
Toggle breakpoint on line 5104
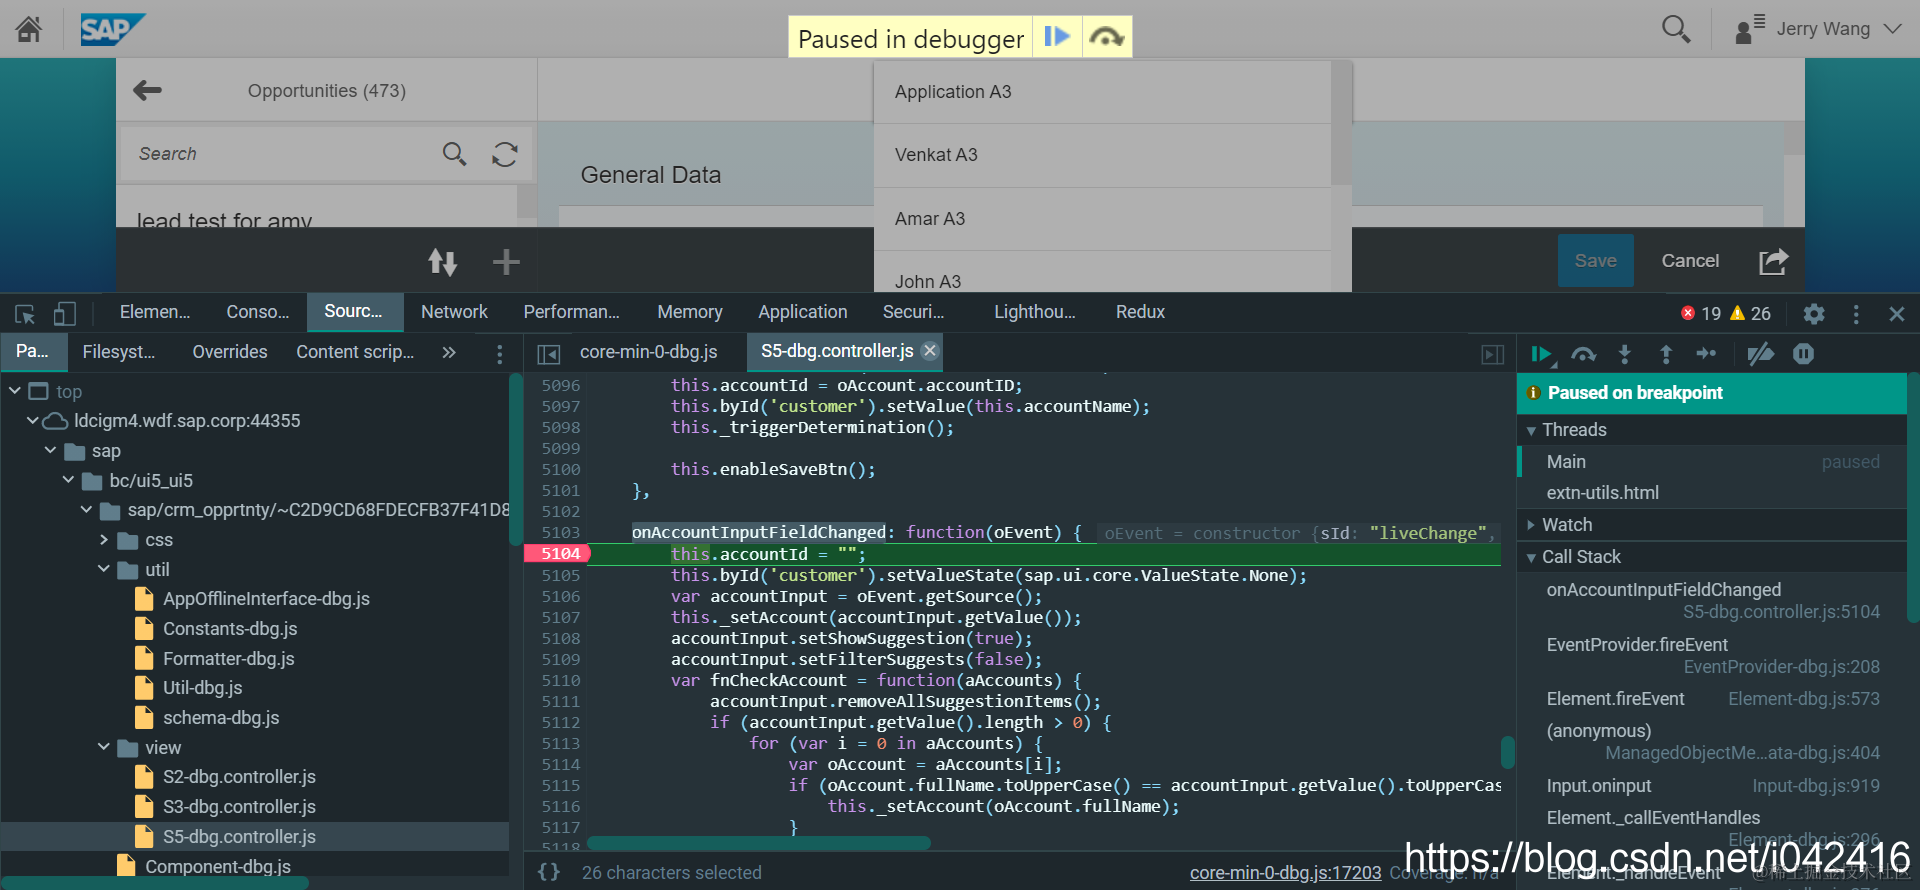559,554
